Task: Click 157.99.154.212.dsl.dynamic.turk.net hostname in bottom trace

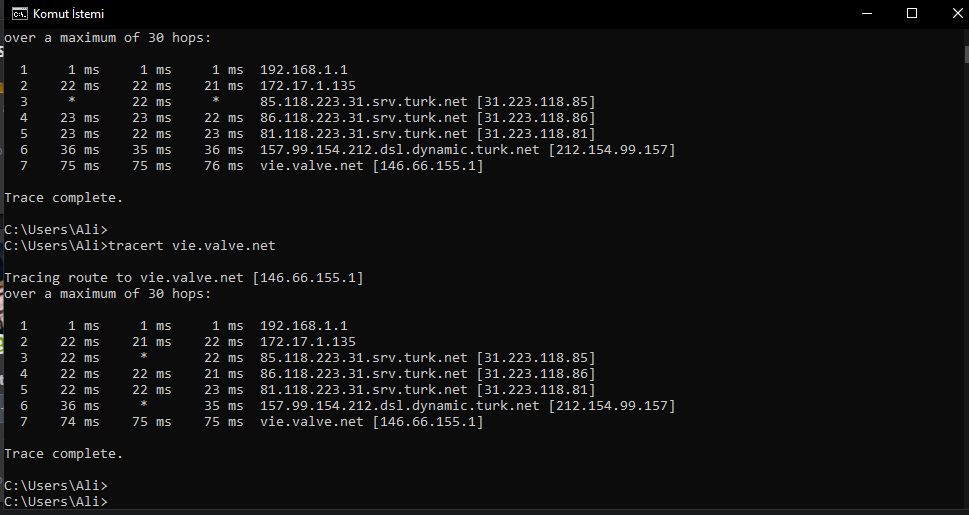Action: [400, 406]
